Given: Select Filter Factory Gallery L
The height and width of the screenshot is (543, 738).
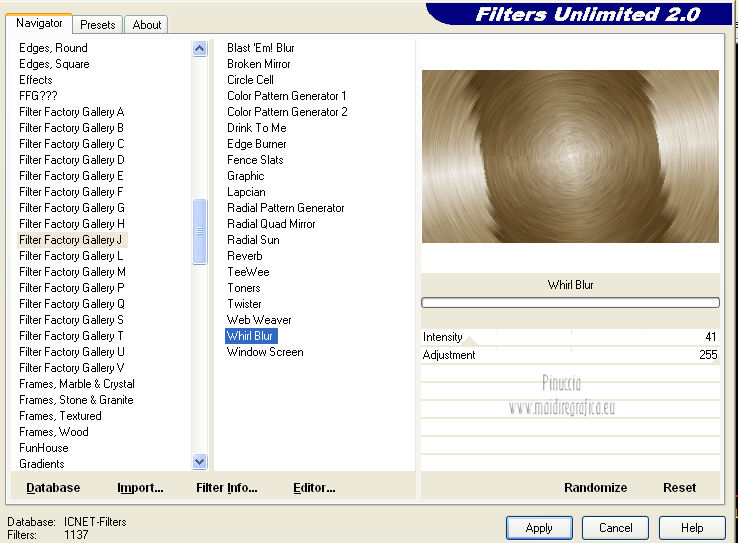Looking at the screenshot, I should (72, 256).
